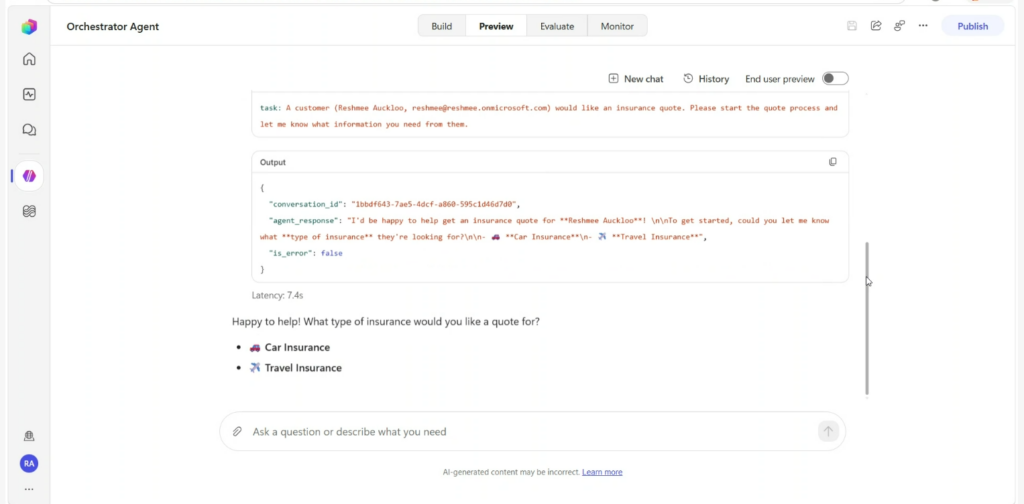Switch to the Preview tab
1024x504 pixels.
[496, 26]
